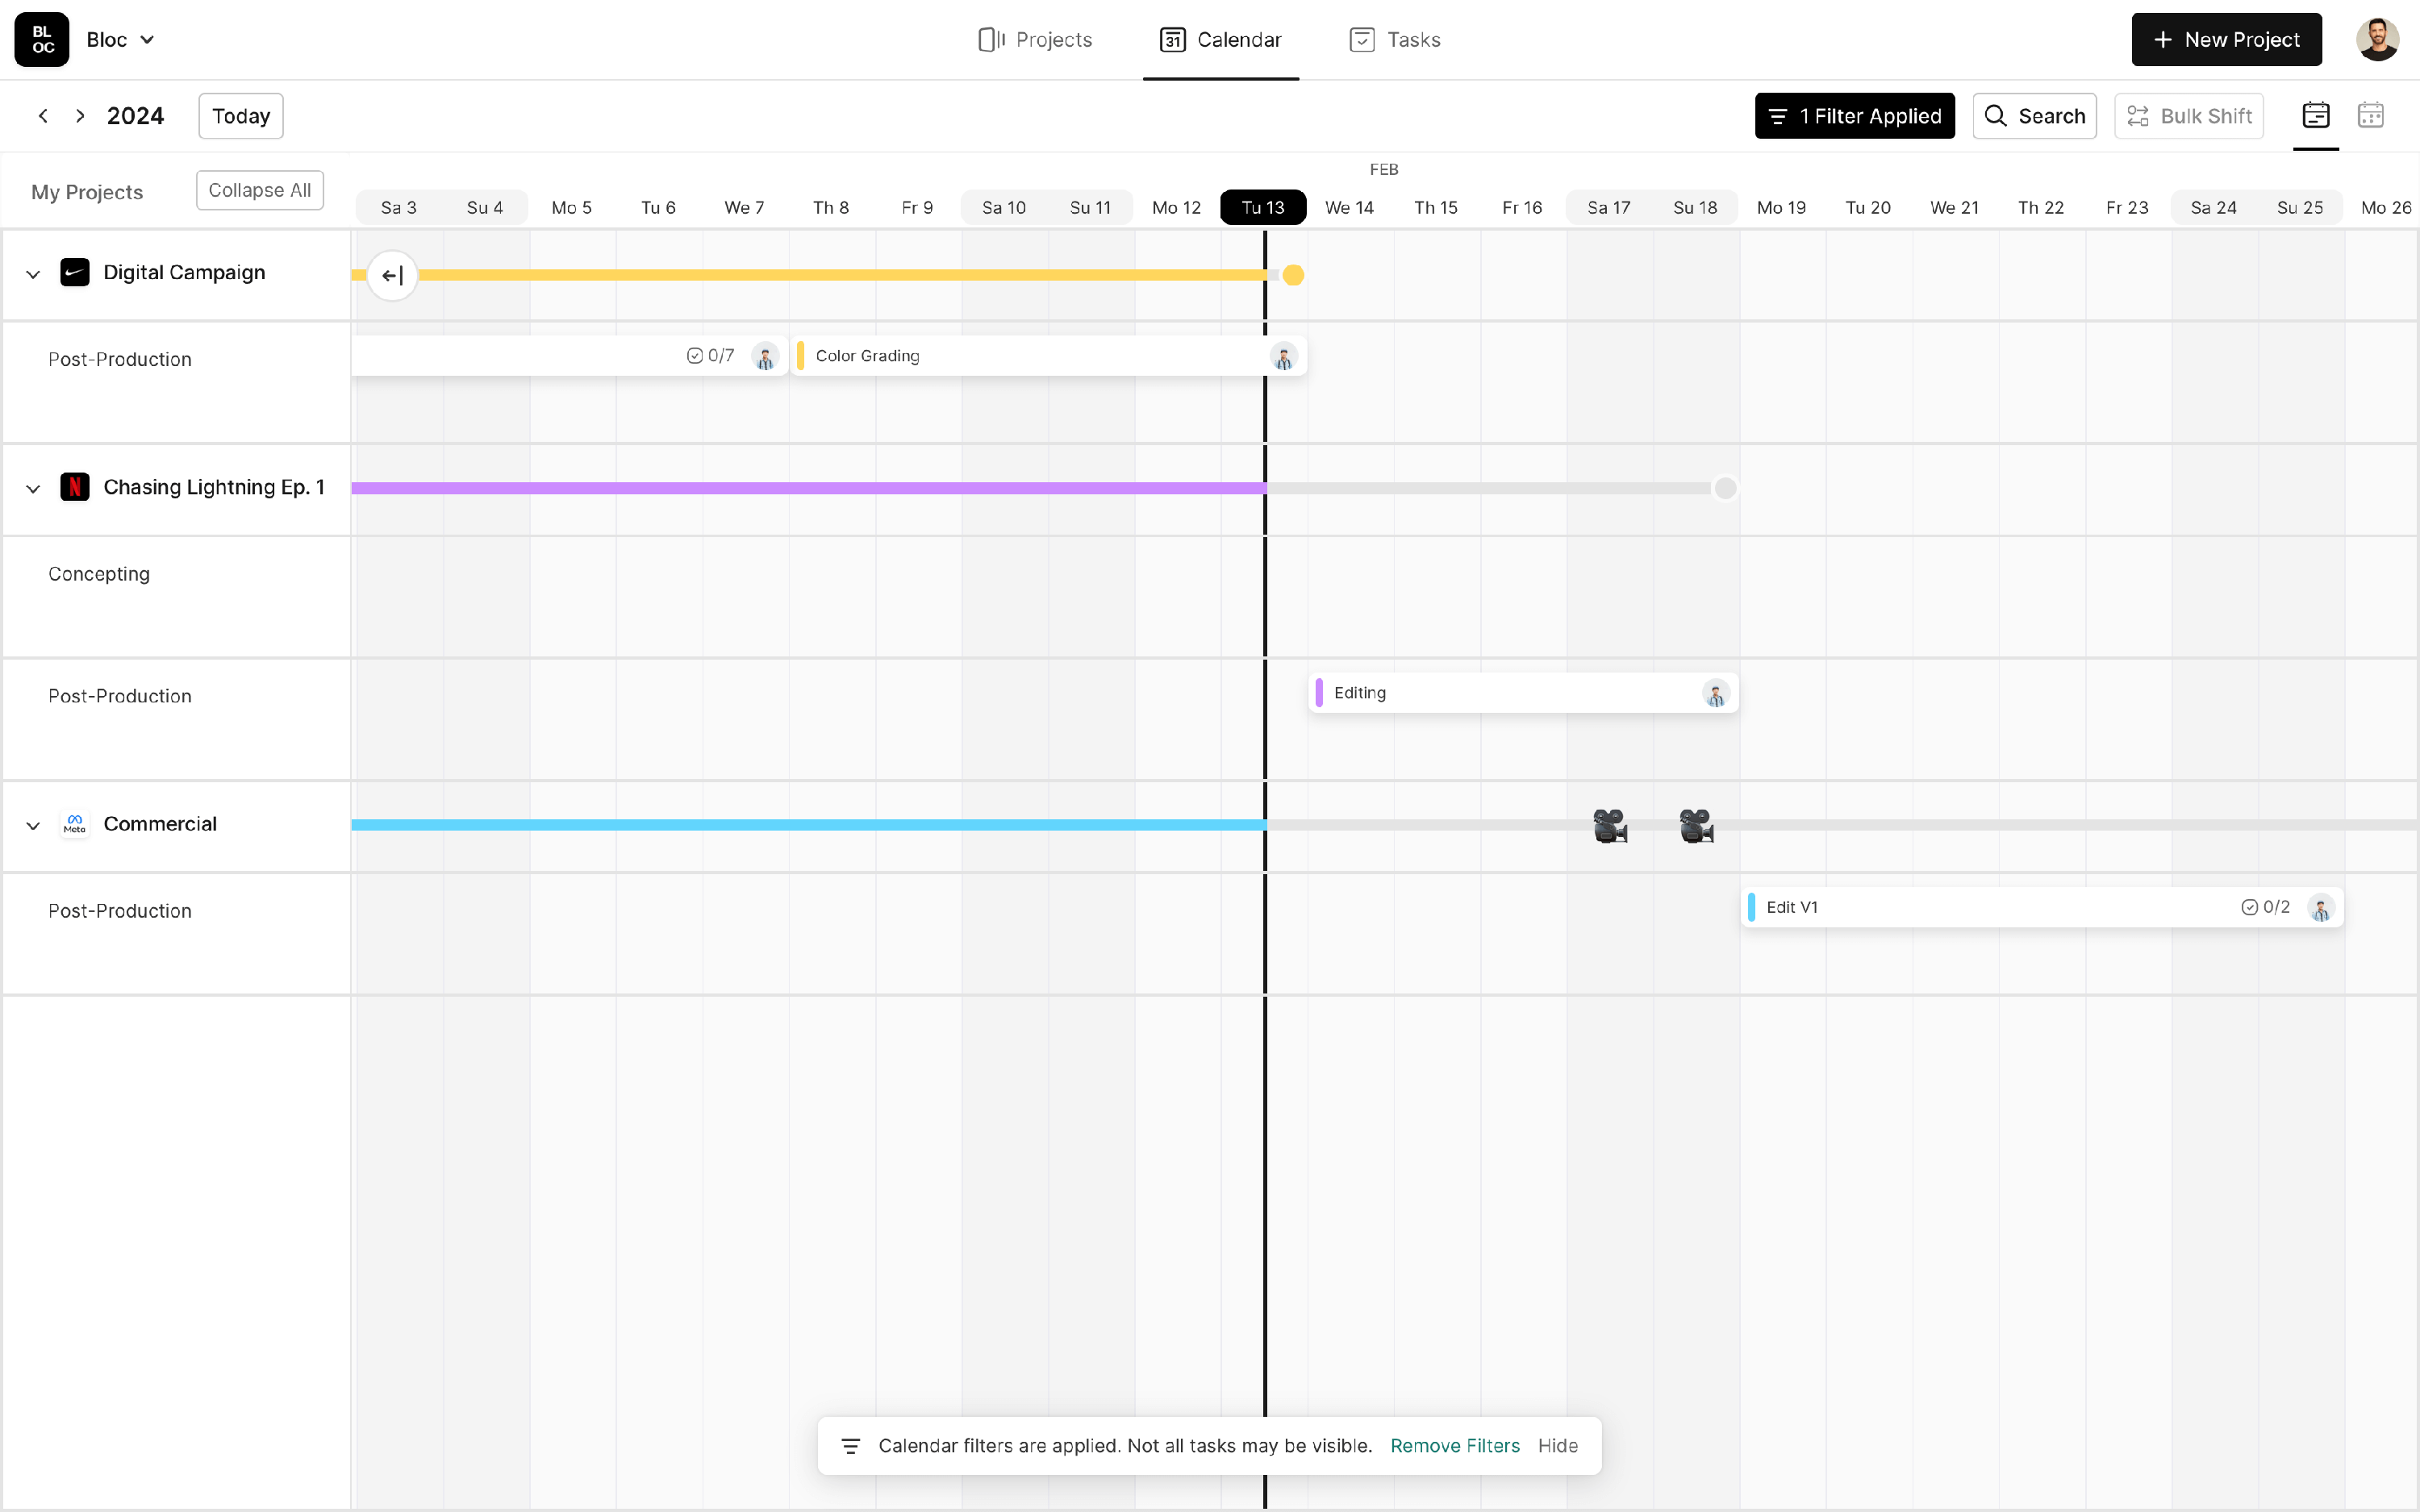Screen dimensions: 2420x1512
Task: Click the 0/2 checklist on Edit V1 task
Action: click(x=2266, y=907)
